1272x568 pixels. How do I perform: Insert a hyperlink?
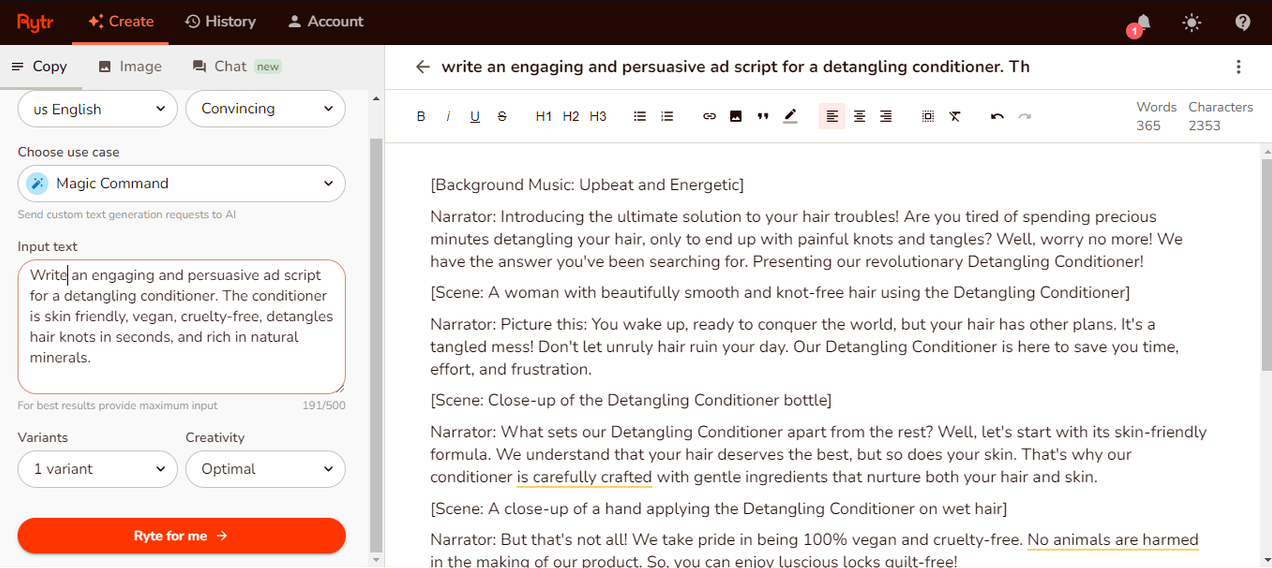709,116
